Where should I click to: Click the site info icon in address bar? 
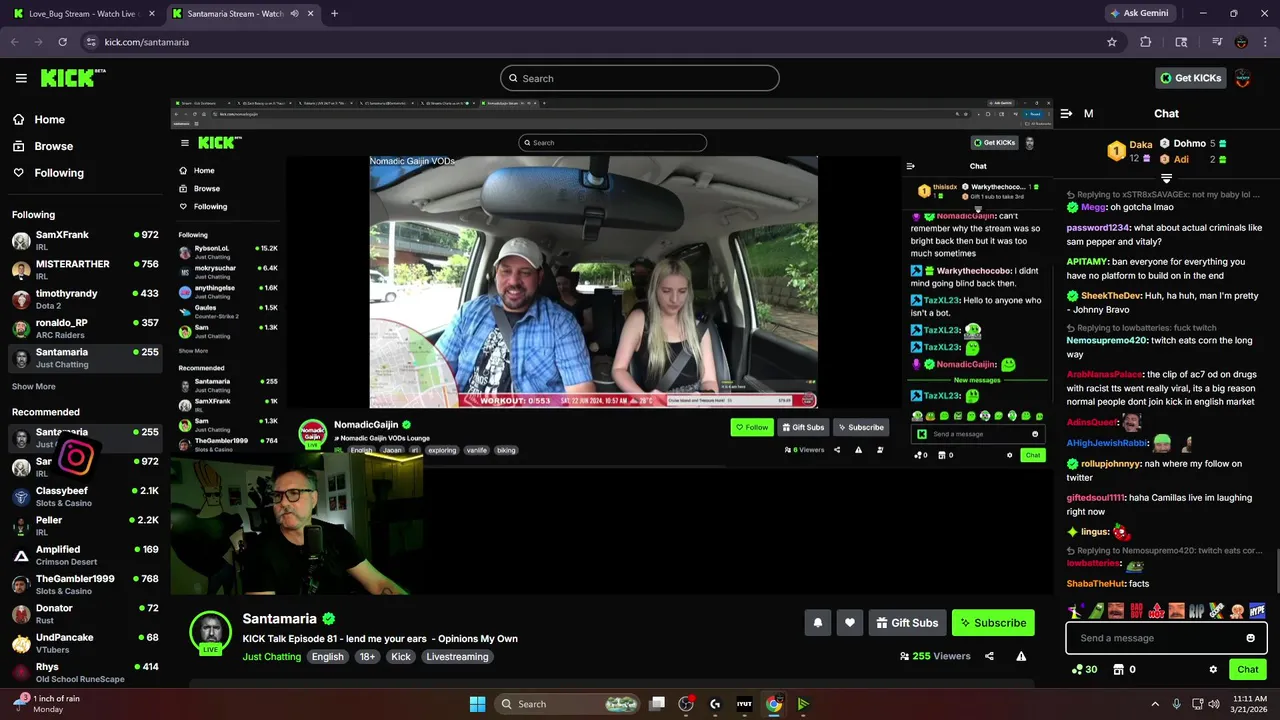[x=91, y=42]
